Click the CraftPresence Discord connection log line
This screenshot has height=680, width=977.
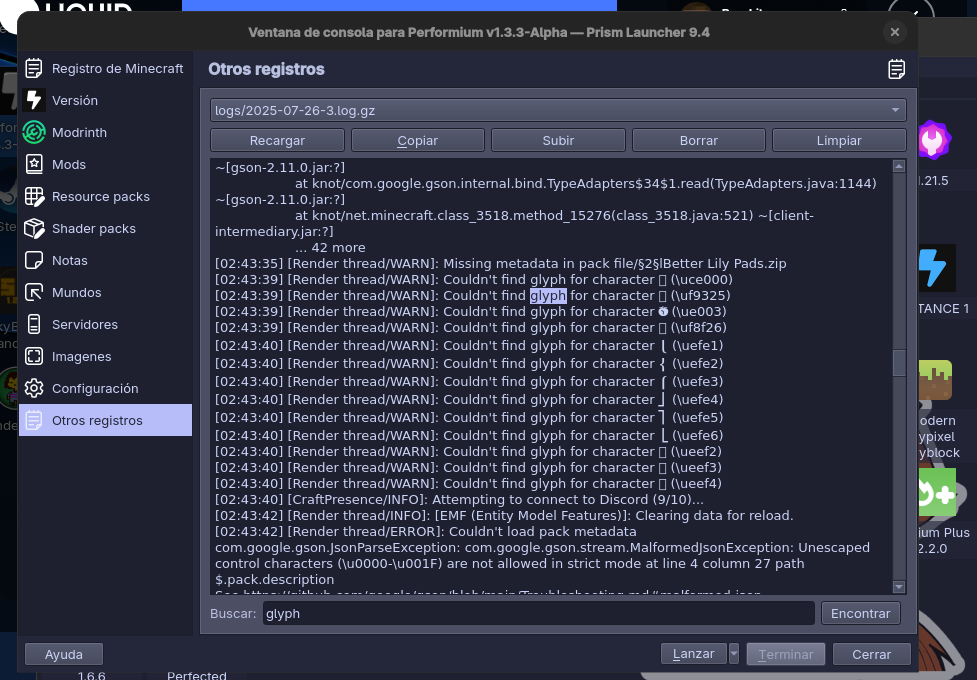click(x=459, y=499)
